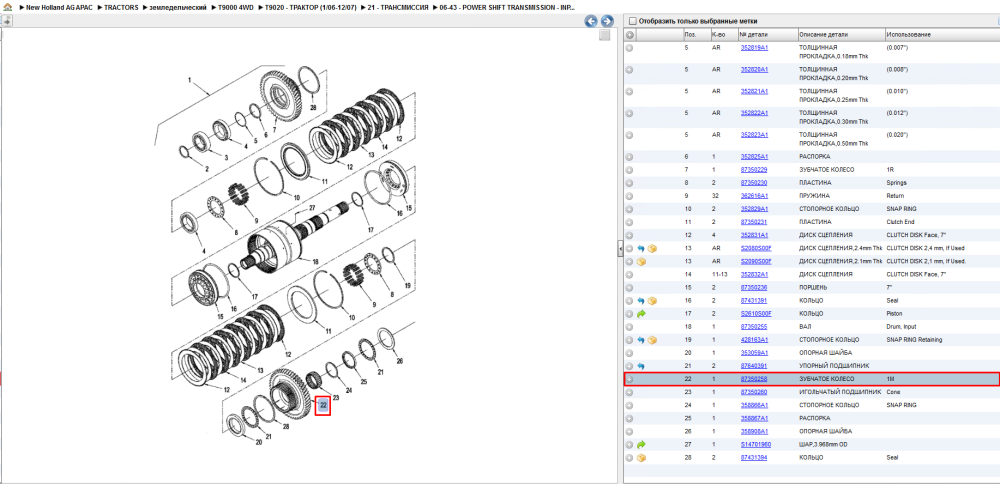1000x484 pixels.
Task: Select the ИГОЛЬЧАТЫЙ ПОДШИПНИК description cell
Action: pyautogui.click(x=841, y=392)
